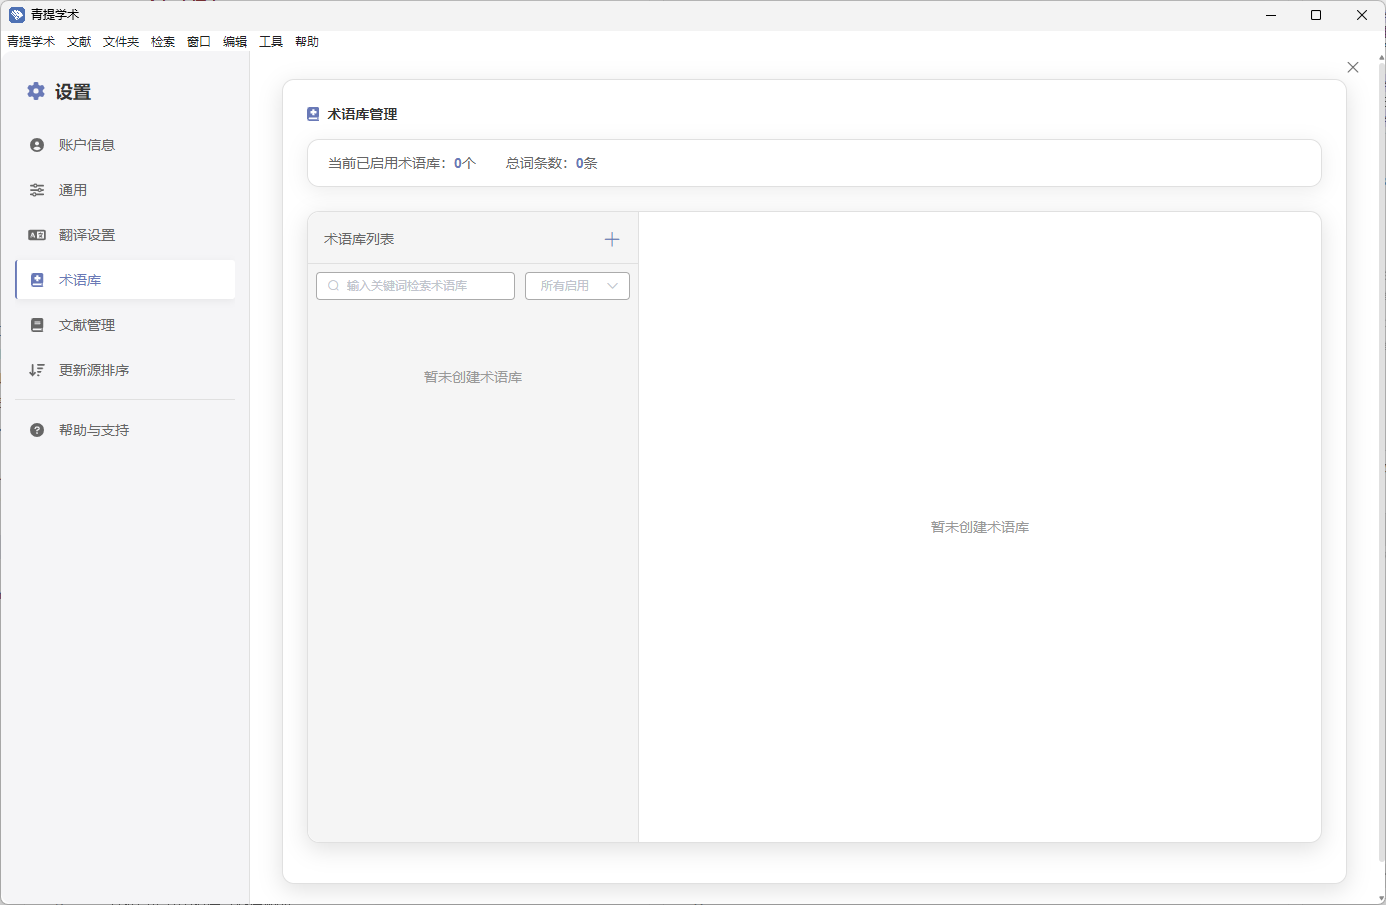The height and width of the screenshot is (905, 1386).
Task: Click the plus icon to add terminology library
Action: [612, 239]
